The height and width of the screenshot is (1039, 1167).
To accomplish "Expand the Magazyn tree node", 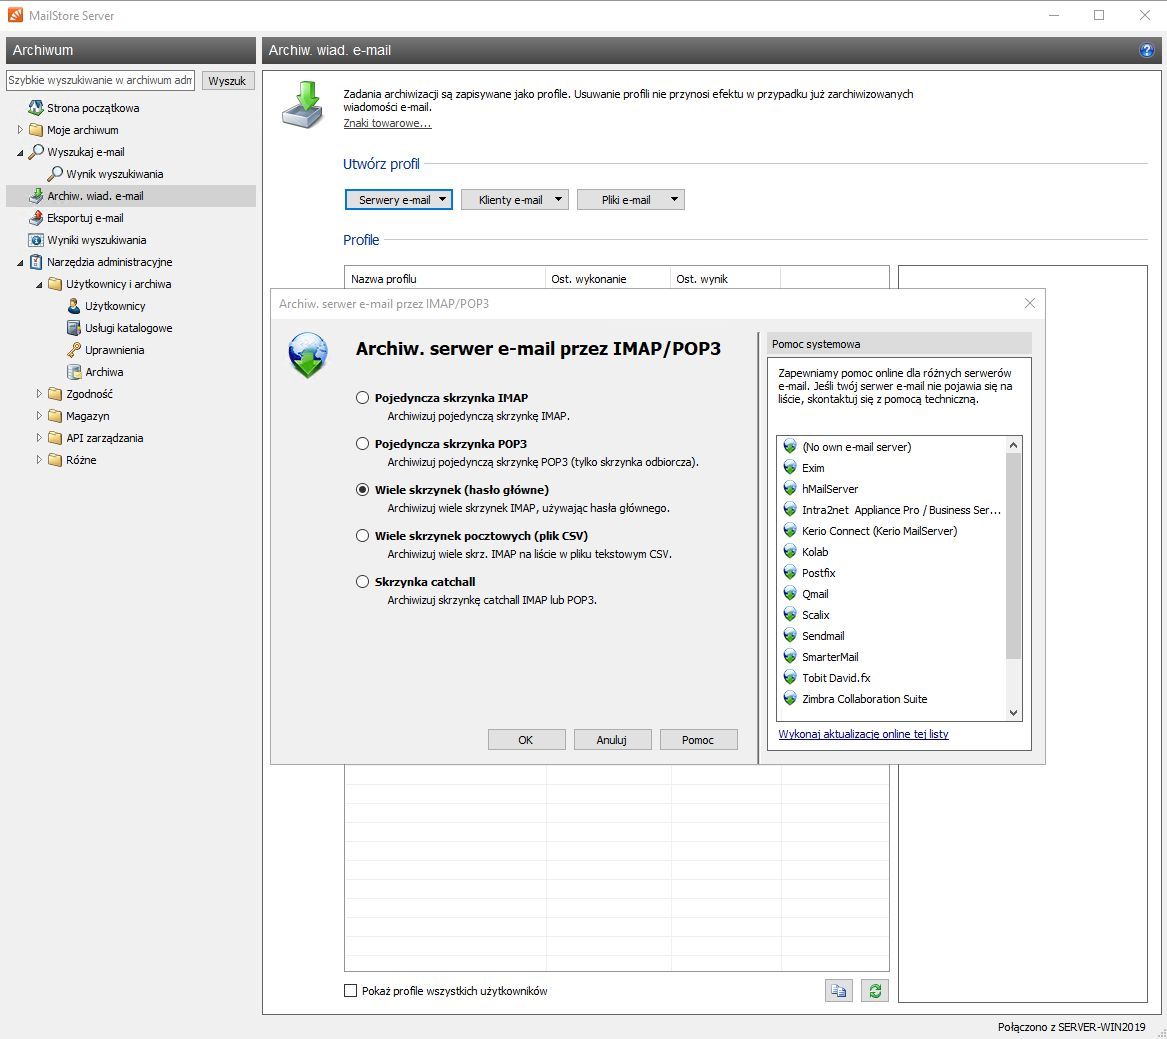I will point(39,415).
